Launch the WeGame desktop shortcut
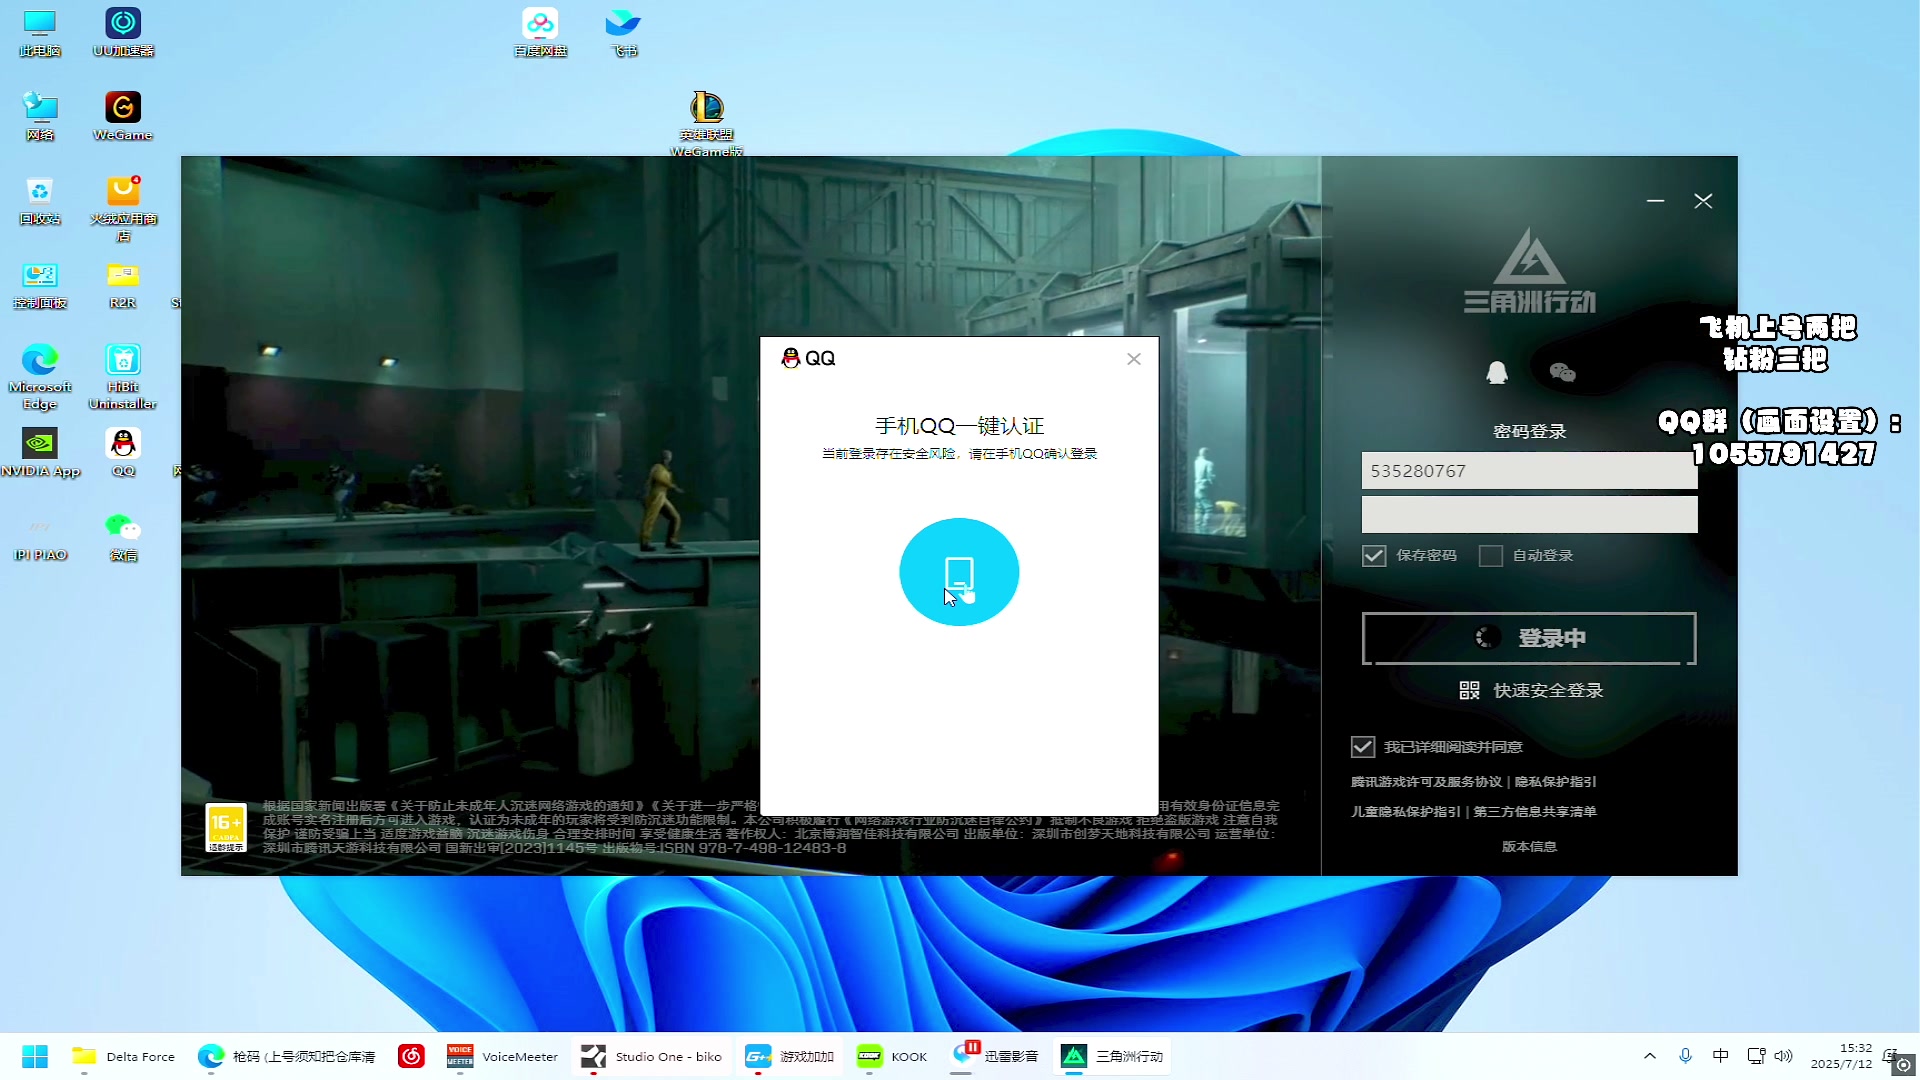 tap(123, 116)
